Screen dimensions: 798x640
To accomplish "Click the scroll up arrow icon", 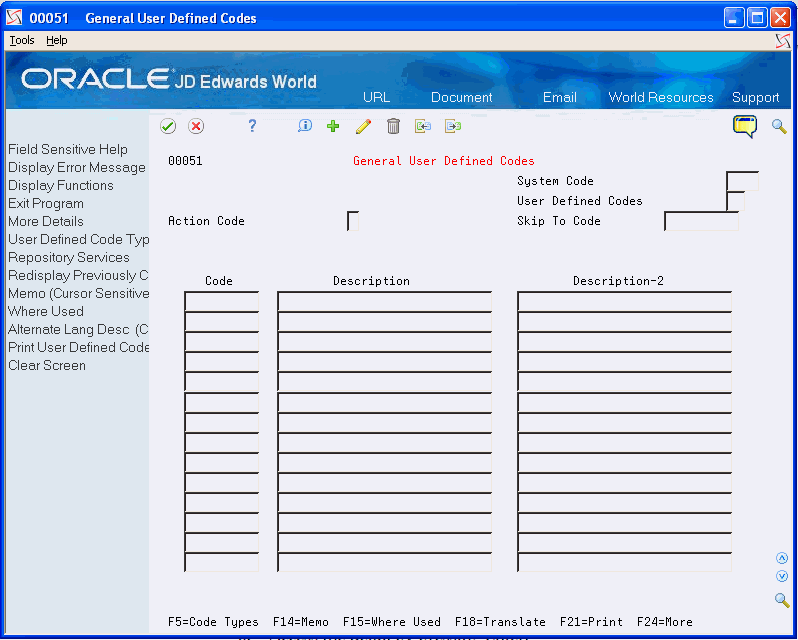I will coord(782,559).
